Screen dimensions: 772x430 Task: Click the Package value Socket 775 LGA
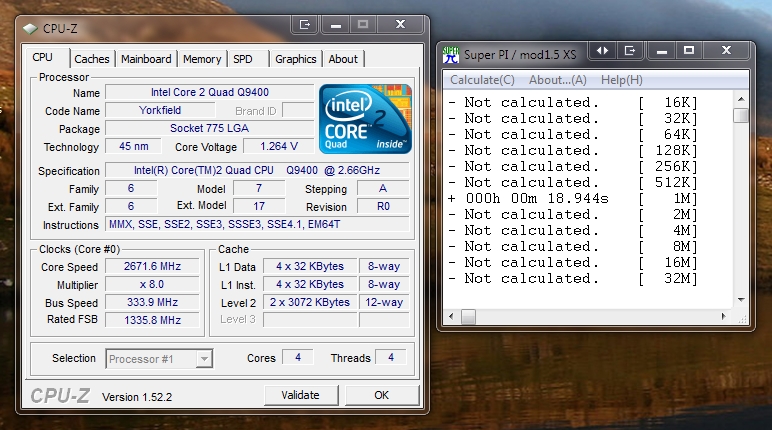[210, 128]
